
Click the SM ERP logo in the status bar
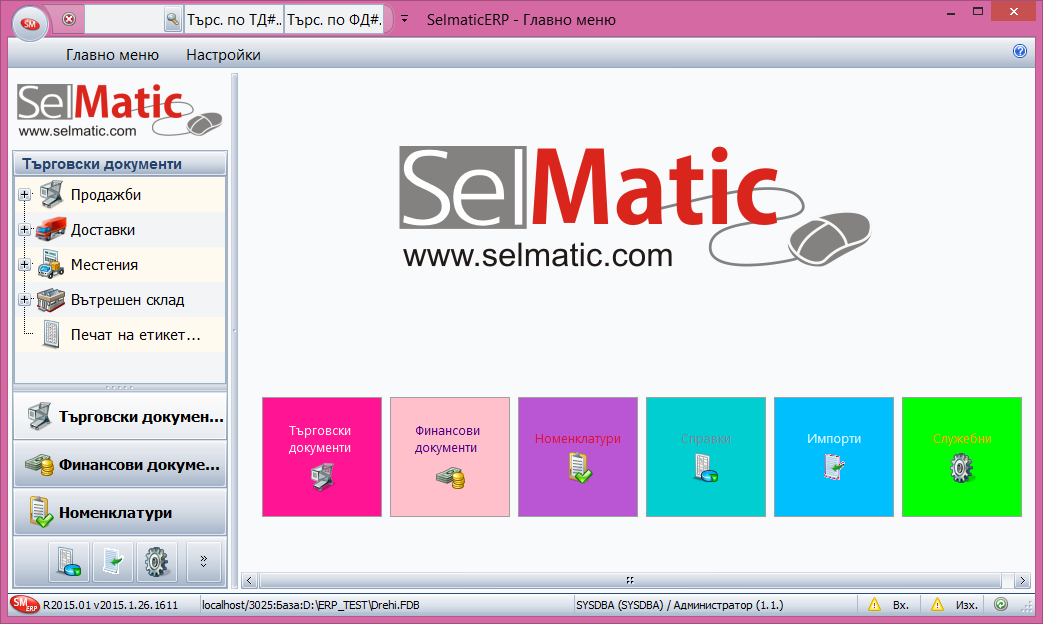25,604
